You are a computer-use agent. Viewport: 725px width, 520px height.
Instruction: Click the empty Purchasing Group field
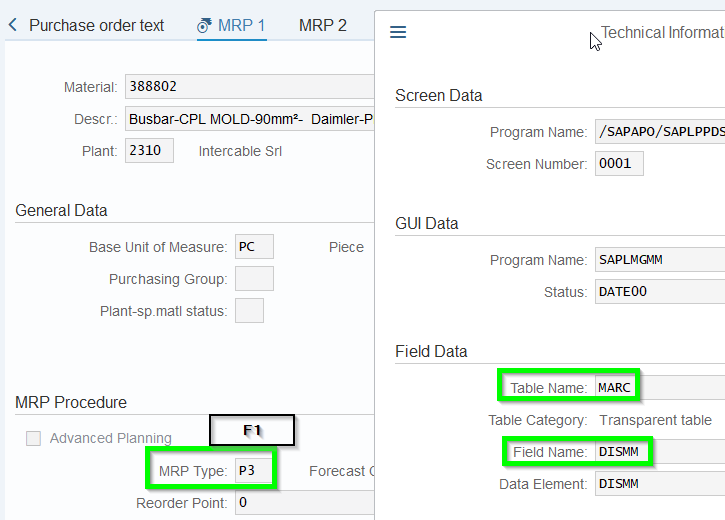click(254, 279)
